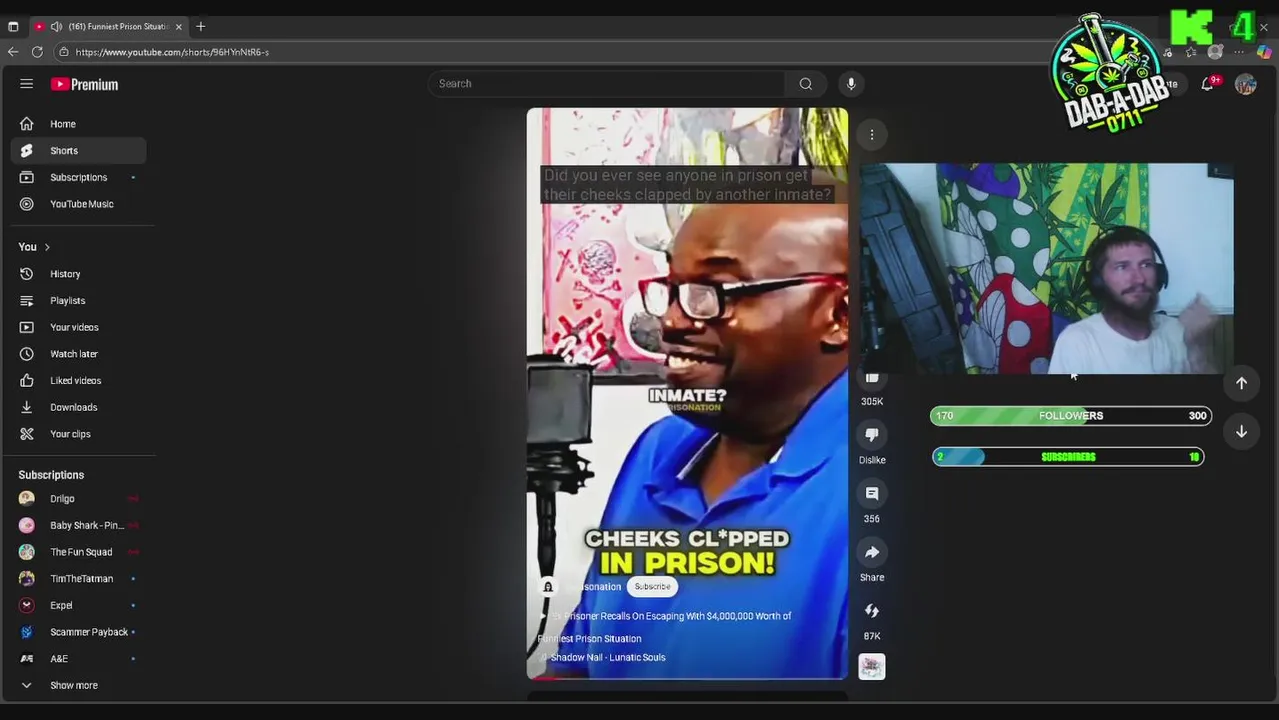Open Liked videos
This screenshot has height=720, width=1279.
pos(78,381)
